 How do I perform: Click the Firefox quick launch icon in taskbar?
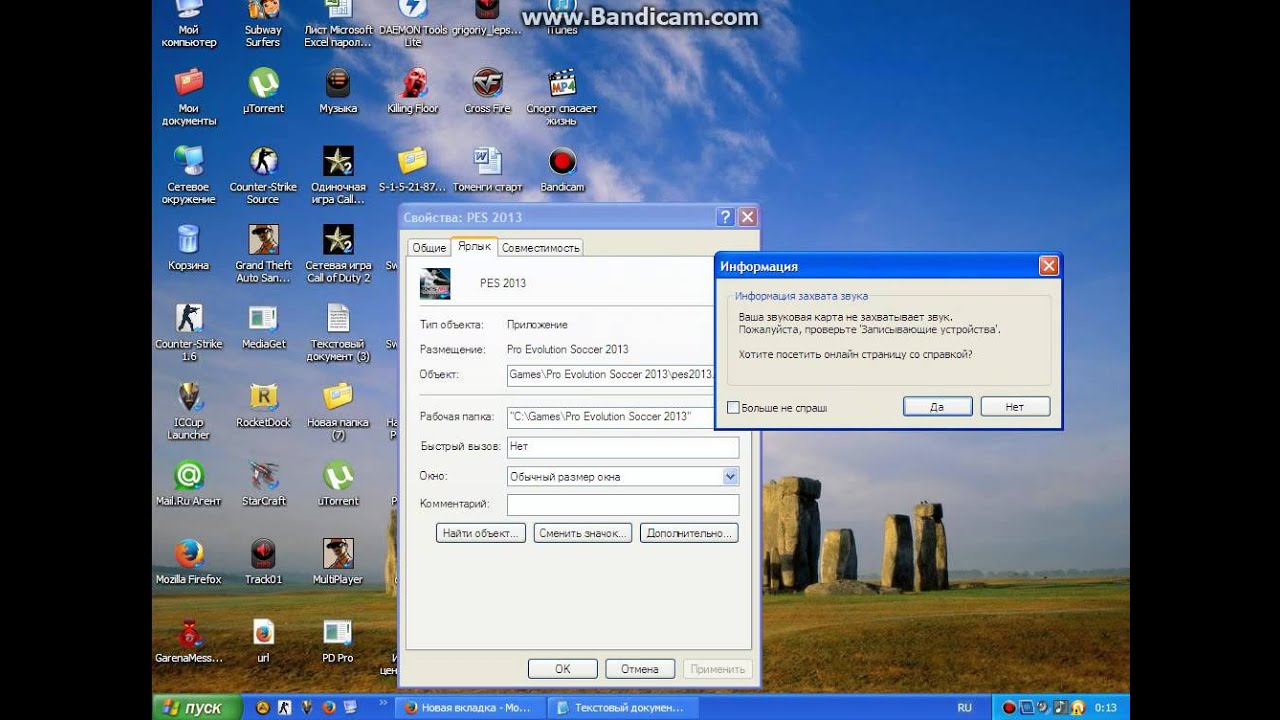coord(329,707)
